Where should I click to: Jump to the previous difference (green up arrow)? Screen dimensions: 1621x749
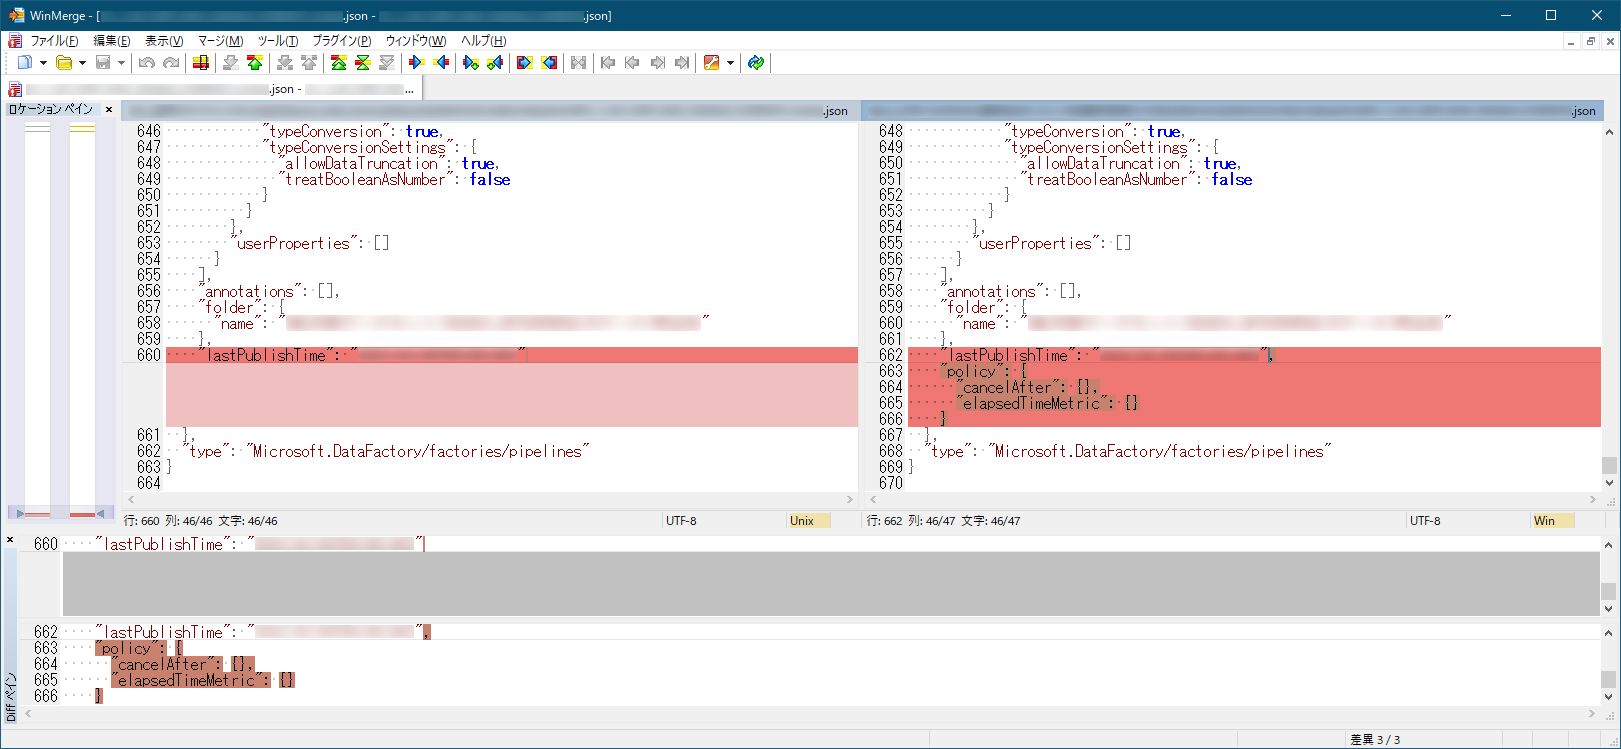point(255,63)
